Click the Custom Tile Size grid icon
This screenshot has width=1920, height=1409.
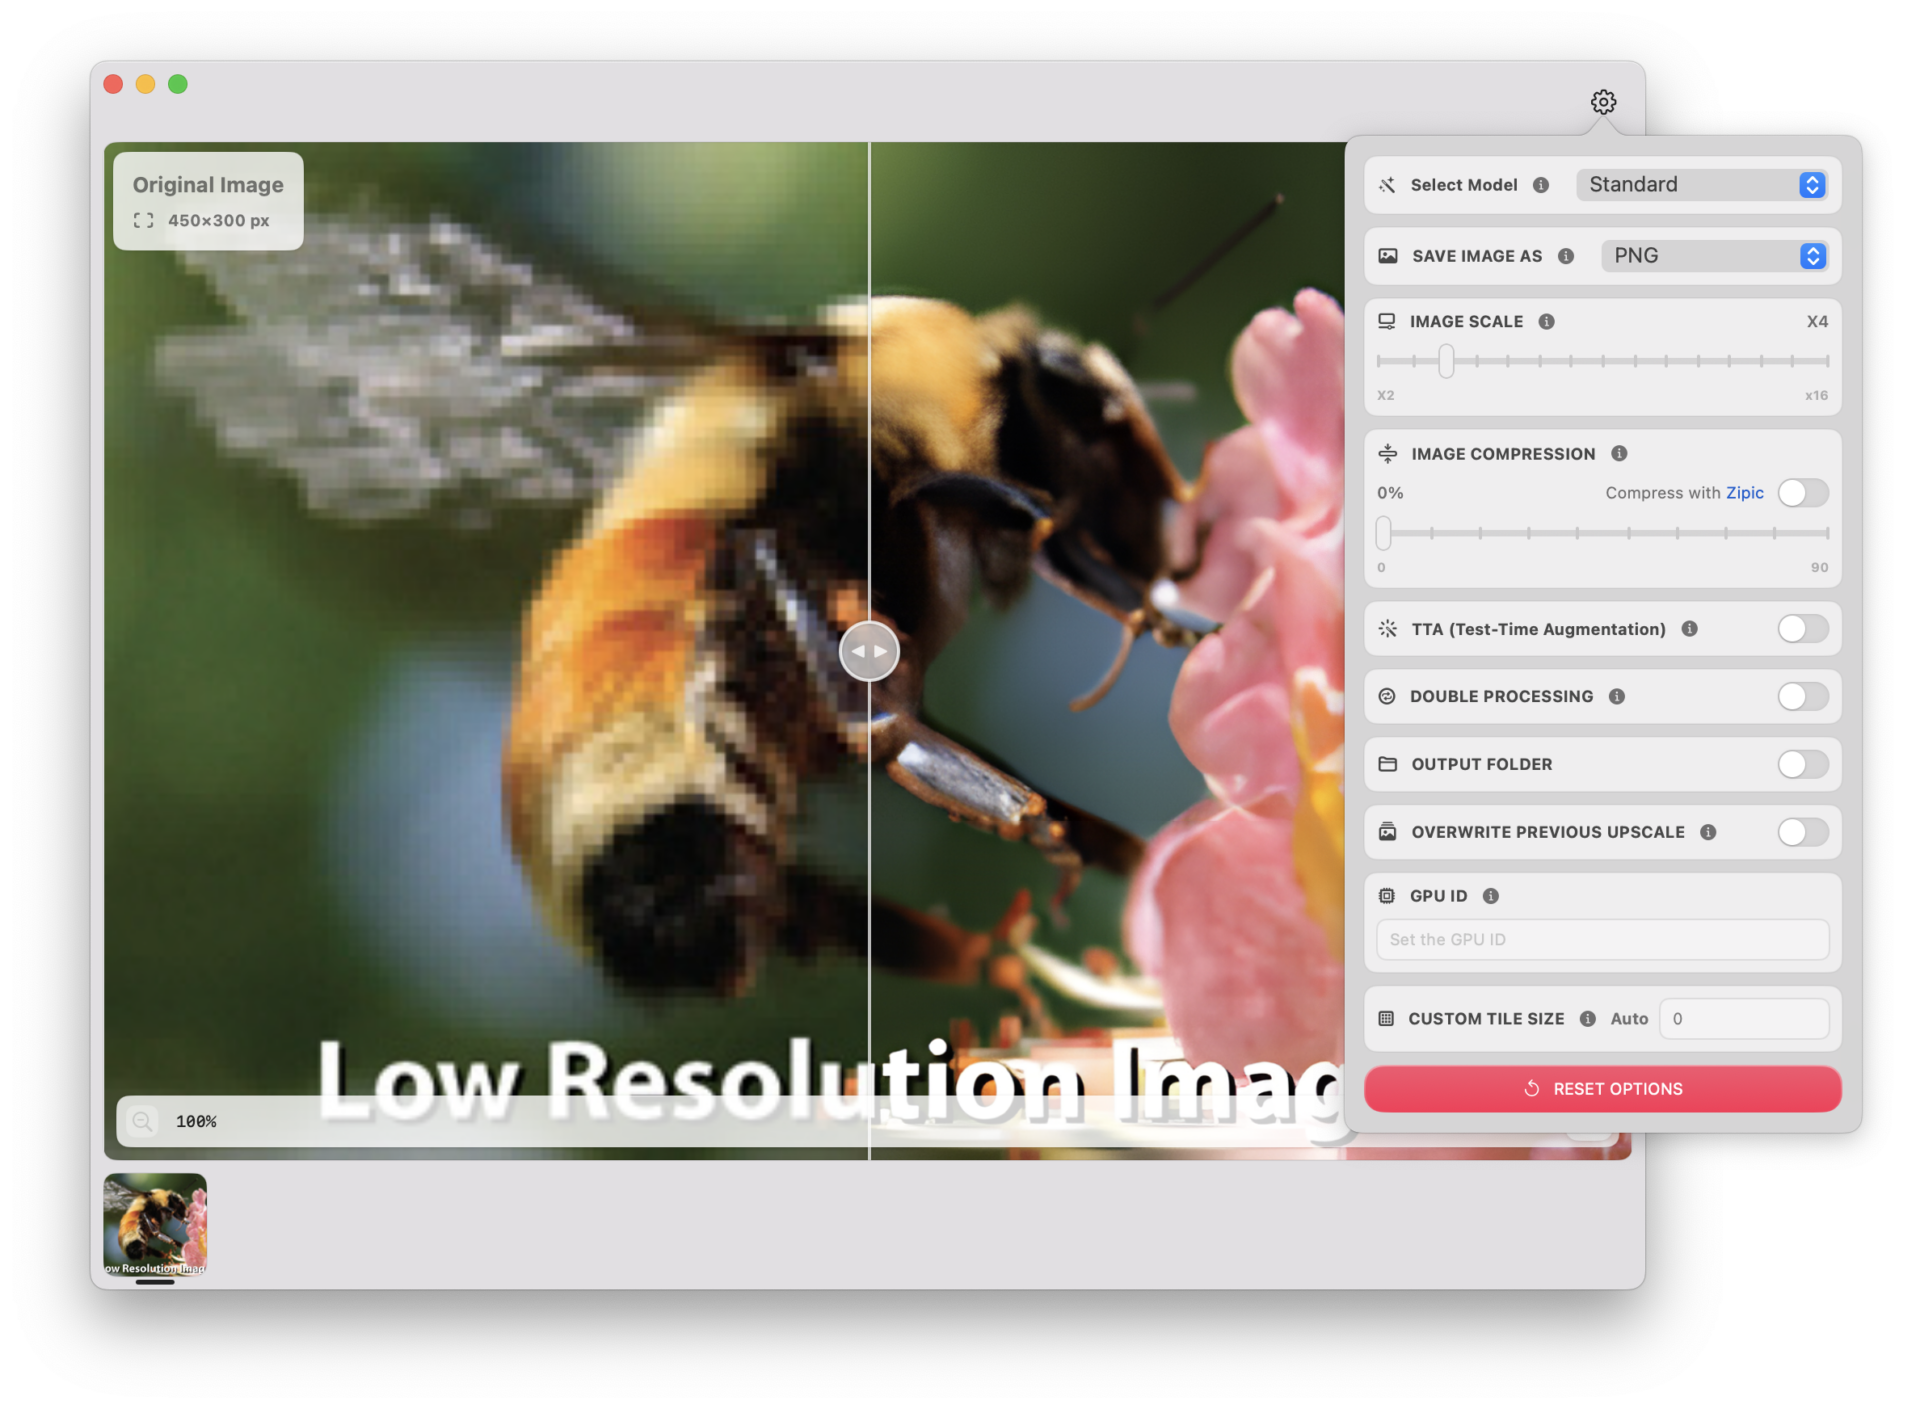[1387, 1018]
